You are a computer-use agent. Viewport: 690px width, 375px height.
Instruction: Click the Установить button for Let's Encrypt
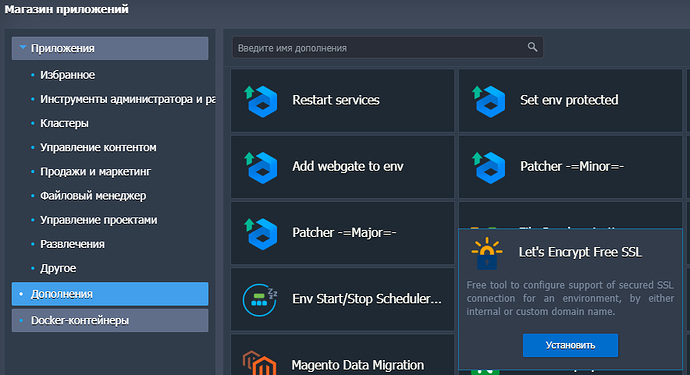click(570, 345)
